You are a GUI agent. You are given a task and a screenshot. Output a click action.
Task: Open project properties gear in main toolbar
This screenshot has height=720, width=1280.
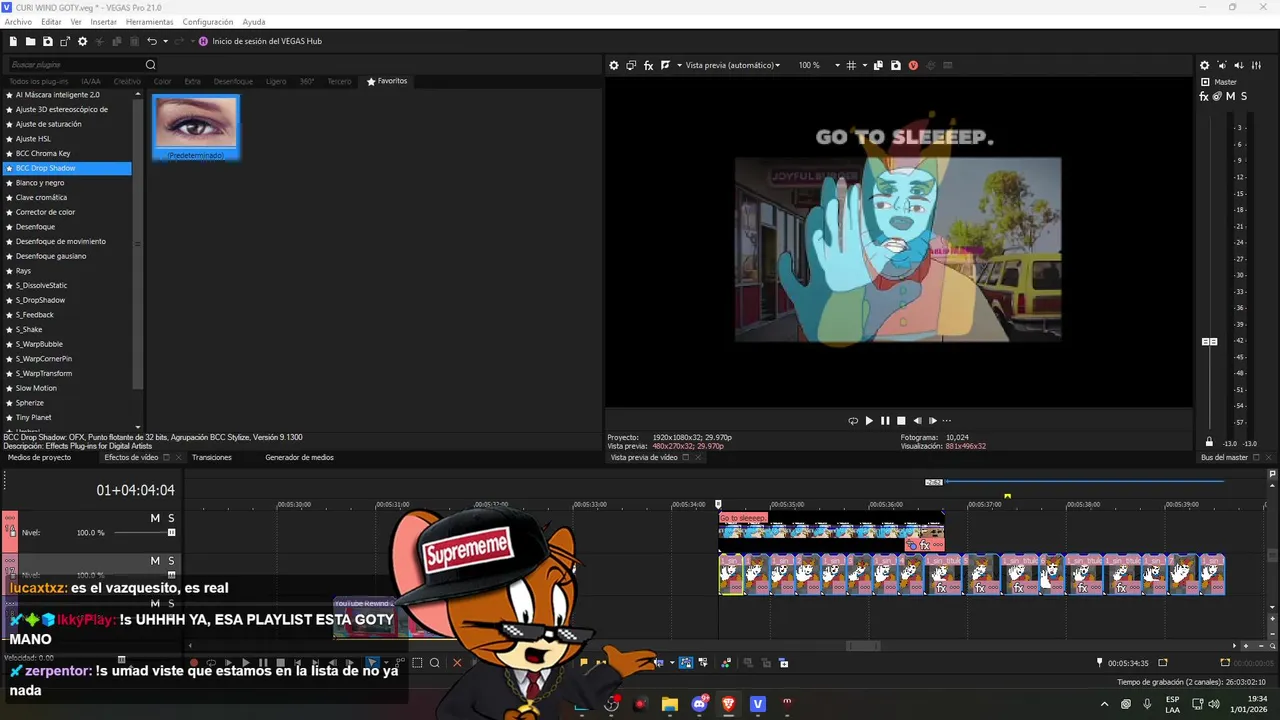tap(83, 41)
